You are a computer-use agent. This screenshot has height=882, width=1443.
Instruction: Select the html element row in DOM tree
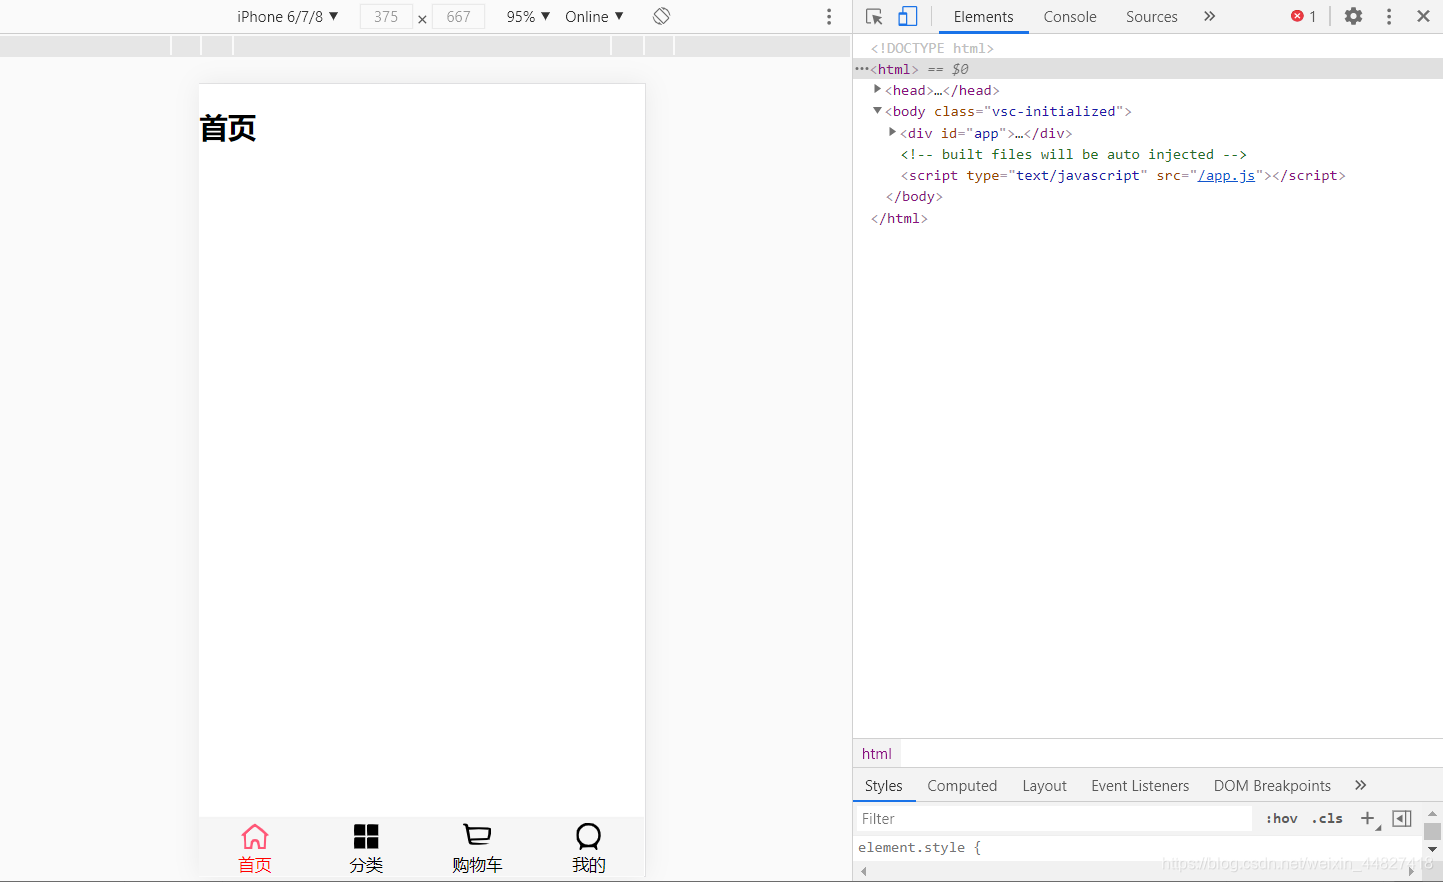[x=1148, y=69]
